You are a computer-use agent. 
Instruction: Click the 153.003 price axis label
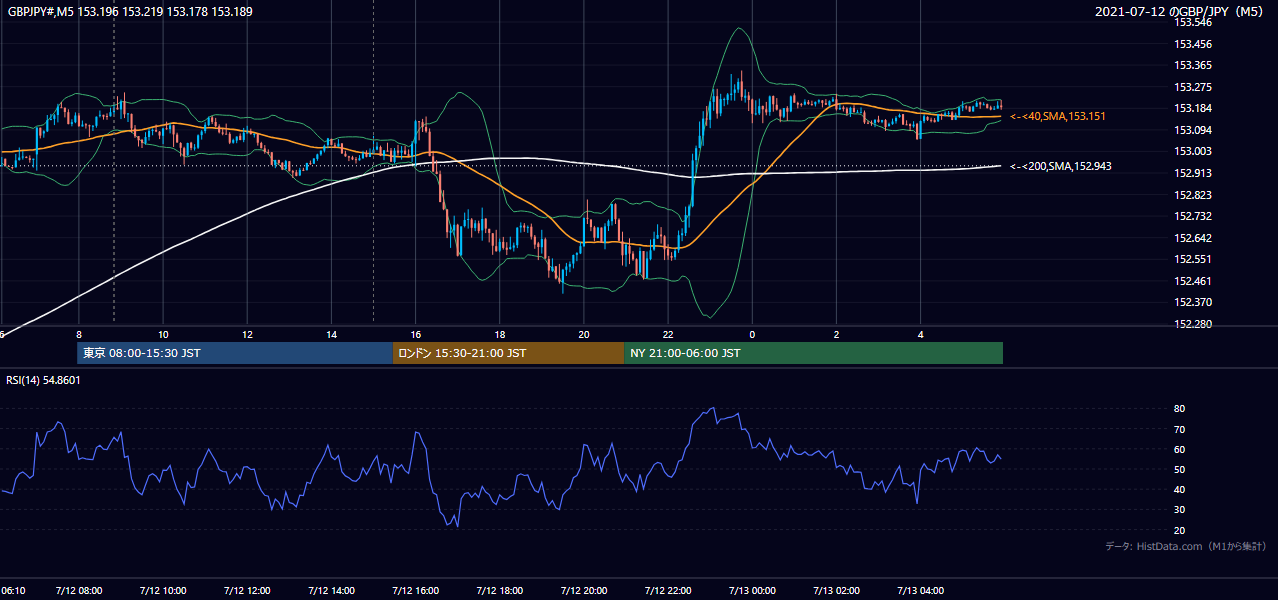1193,151
